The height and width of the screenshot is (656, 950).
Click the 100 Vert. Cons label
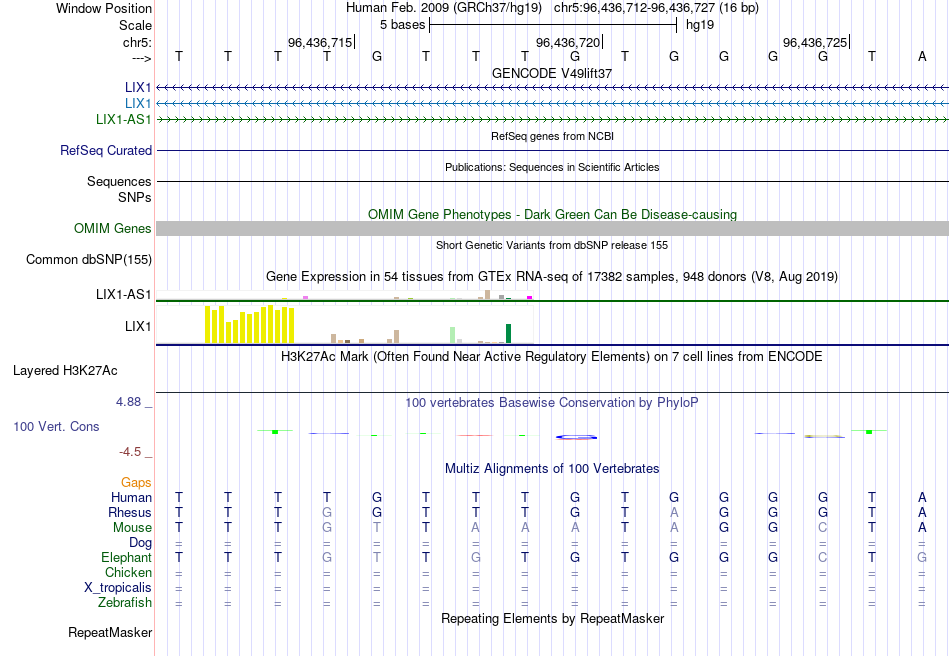point(56,426)
